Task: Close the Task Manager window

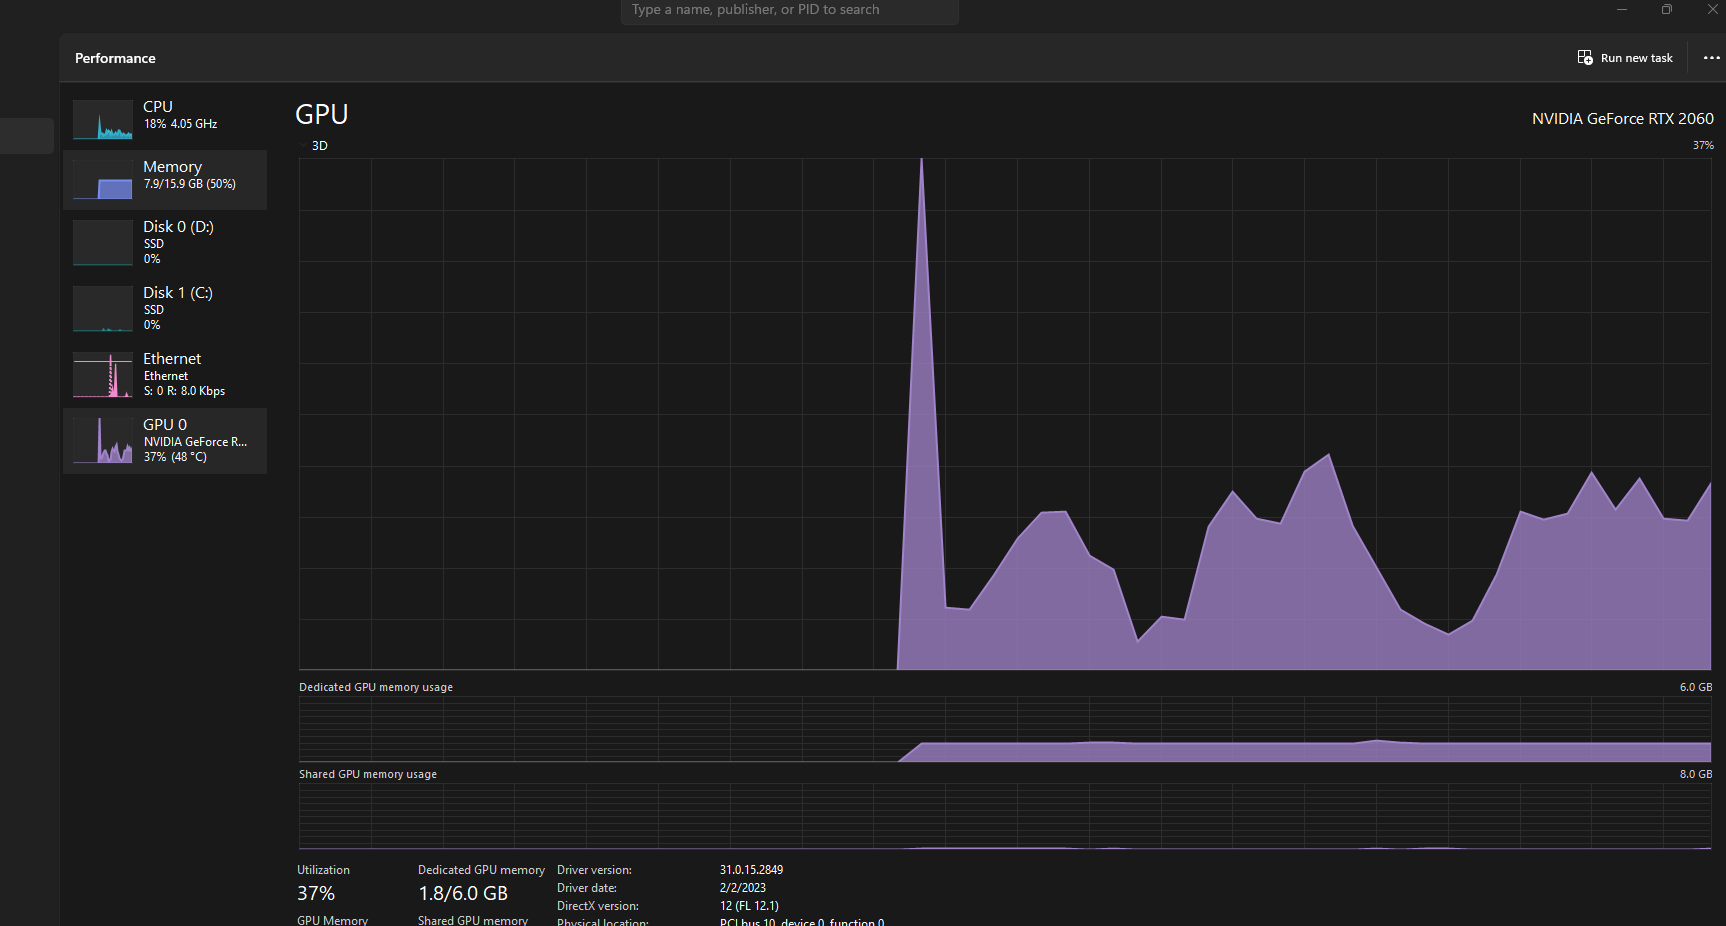Action: [x=1711, y=9]
